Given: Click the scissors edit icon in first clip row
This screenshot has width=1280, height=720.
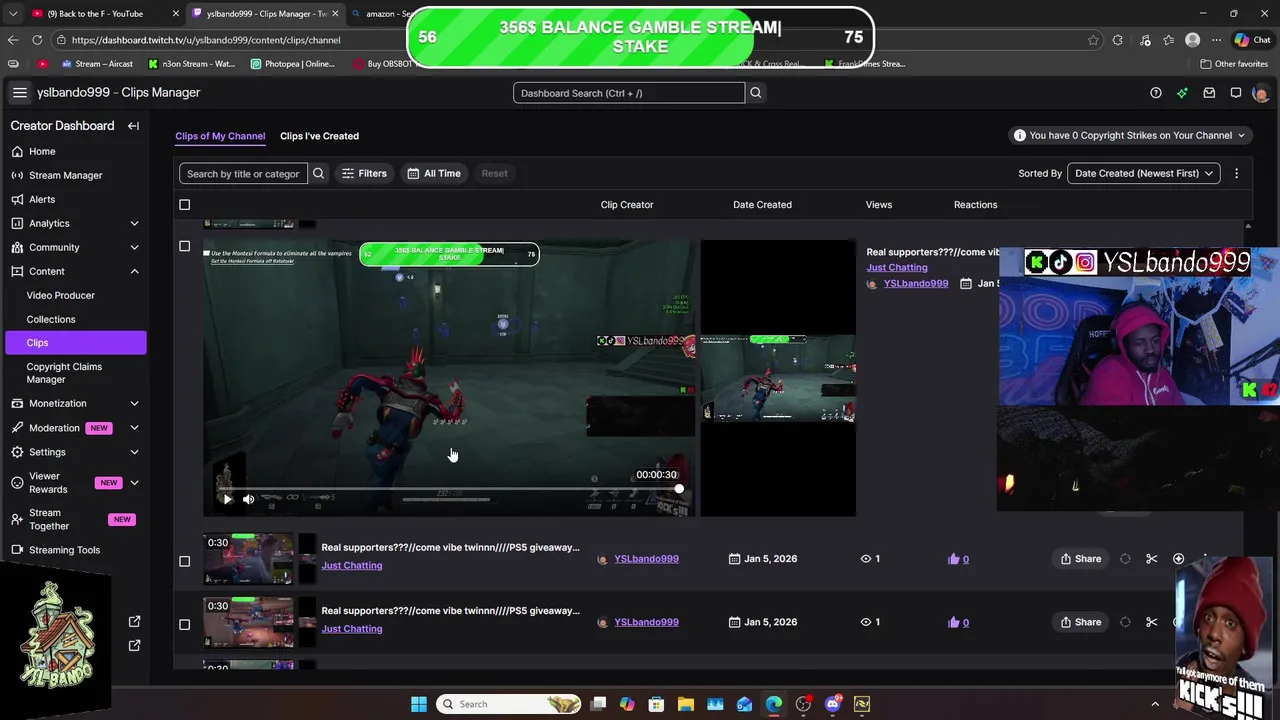Looking at the screenshot, I should (1152, 559).
